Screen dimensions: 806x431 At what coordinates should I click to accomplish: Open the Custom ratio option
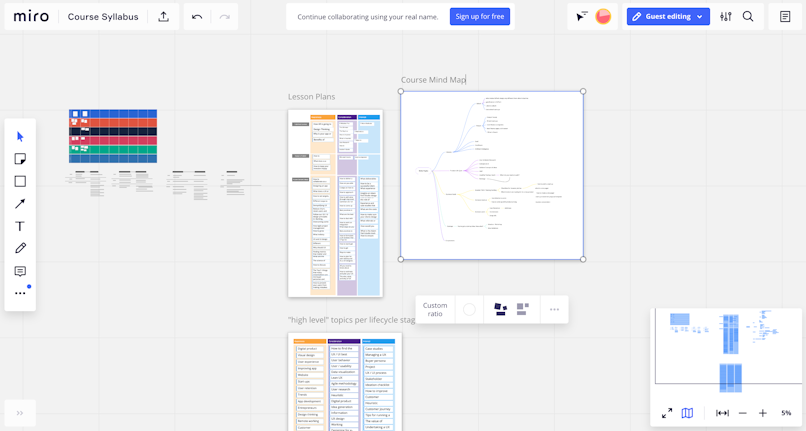435,310
